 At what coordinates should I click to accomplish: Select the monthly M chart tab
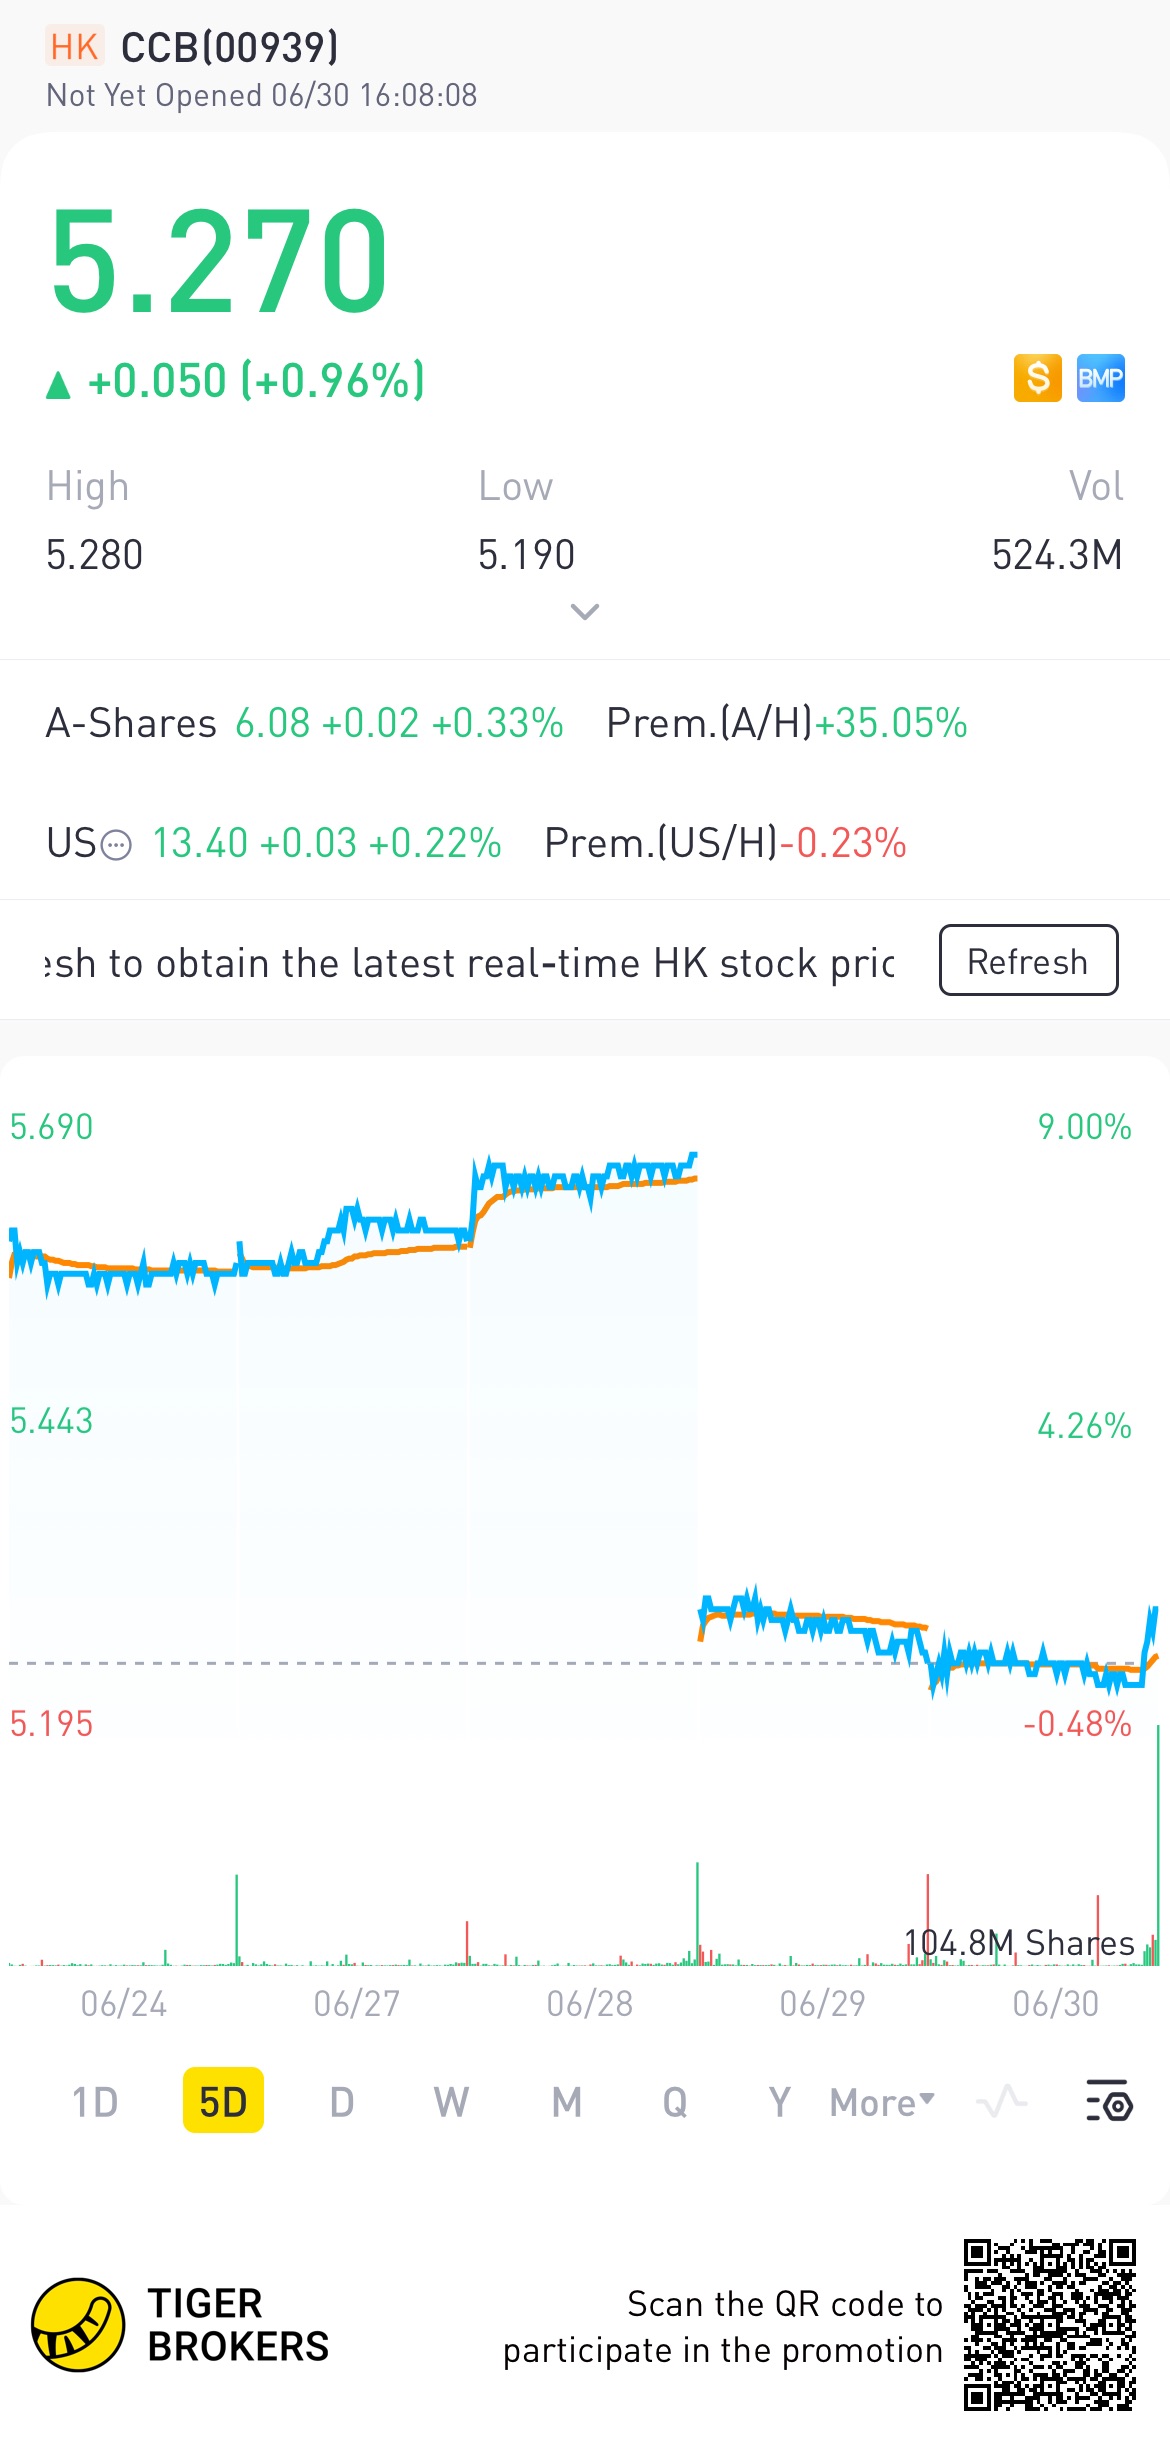click(566, 2102)
